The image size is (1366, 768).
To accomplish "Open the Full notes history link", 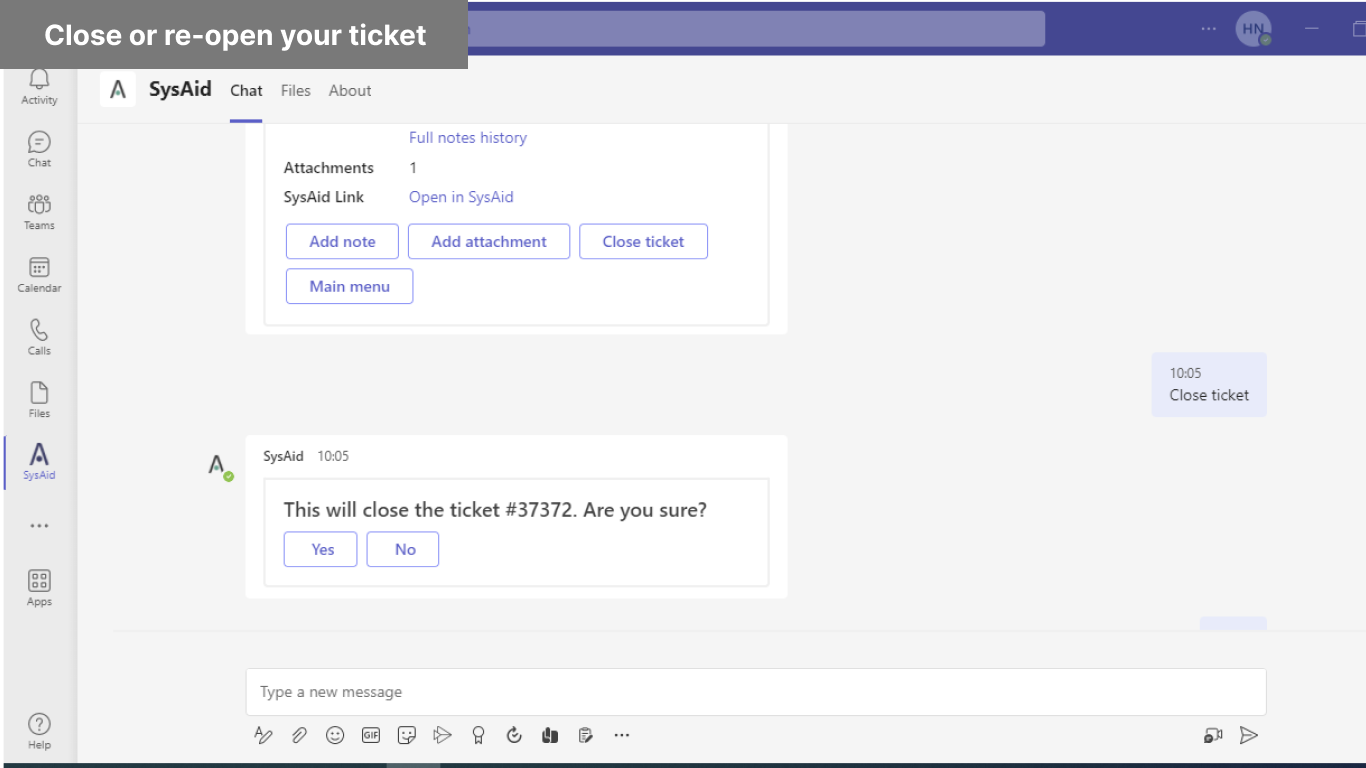I will tap(468, 138).
